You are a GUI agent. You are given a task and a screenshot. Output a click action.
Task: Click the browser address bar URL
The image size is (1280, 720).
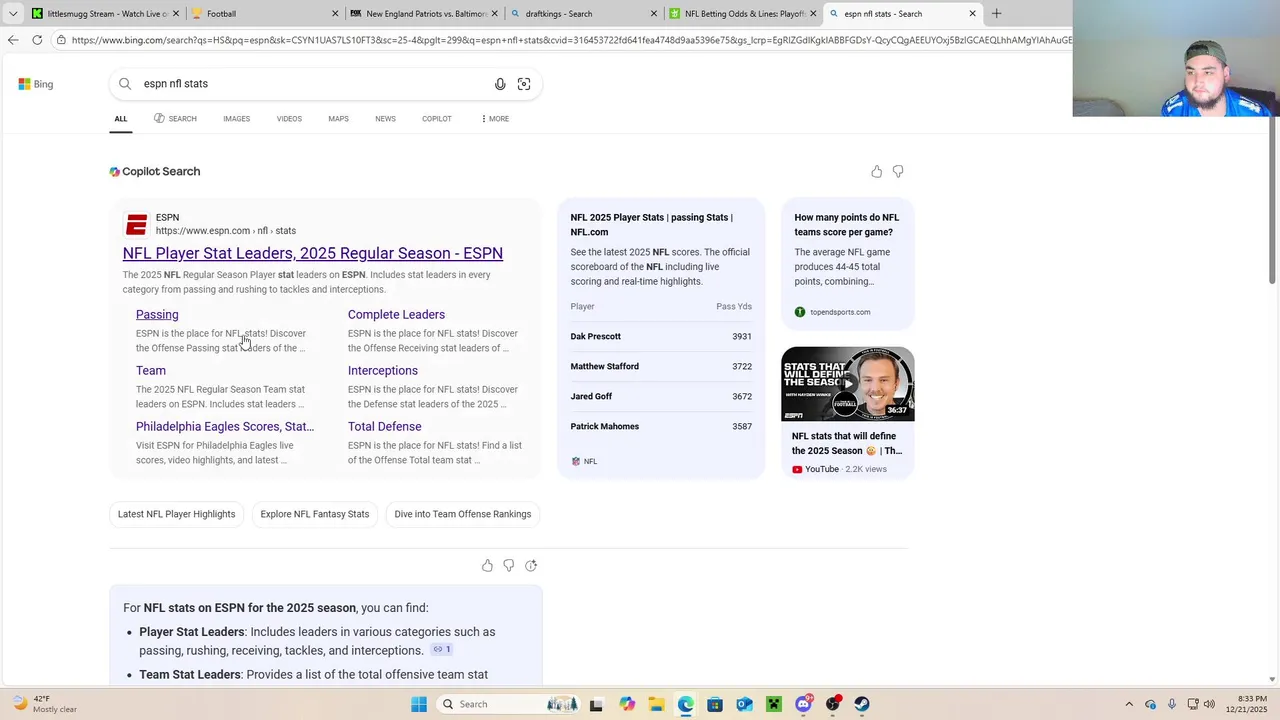pos(570,40)
